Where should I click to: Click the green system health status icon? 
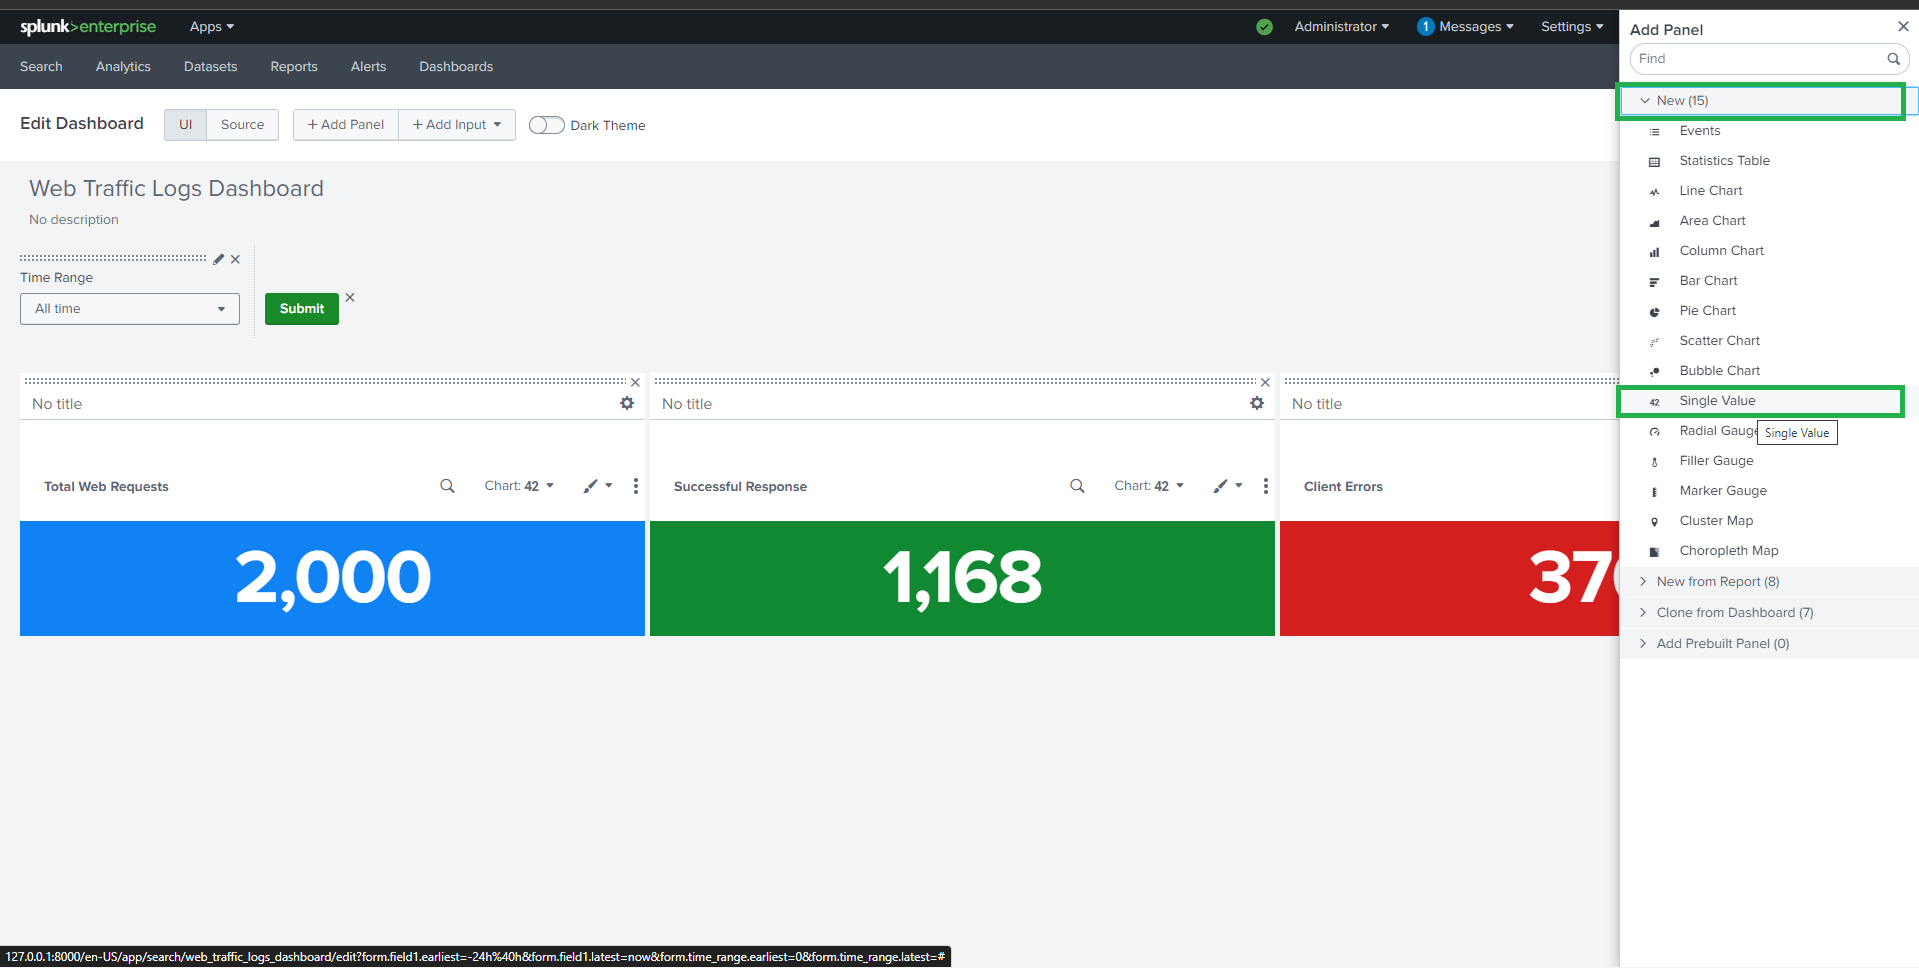[x=1264, y=27]
